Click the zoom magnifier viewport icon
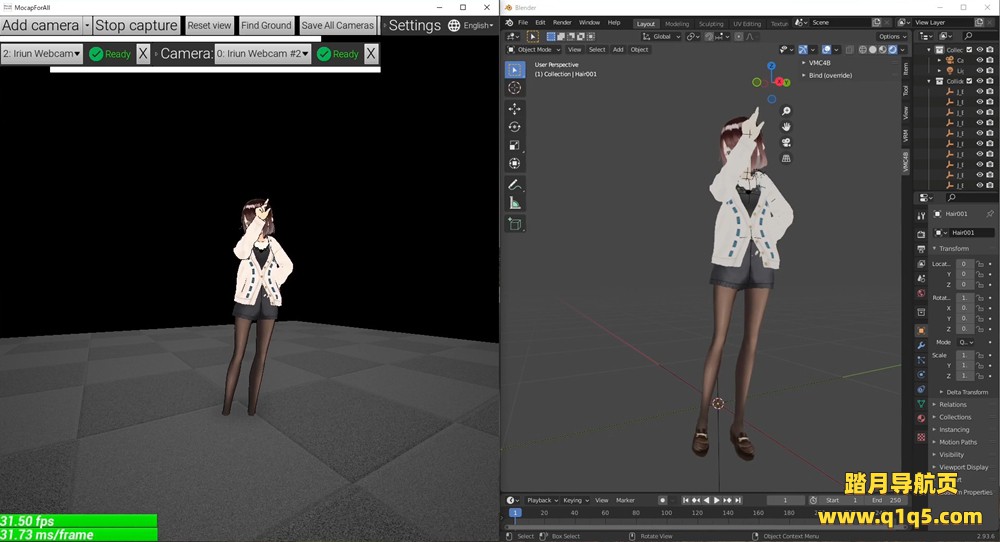1000x542 pixels. coord(786,111)
